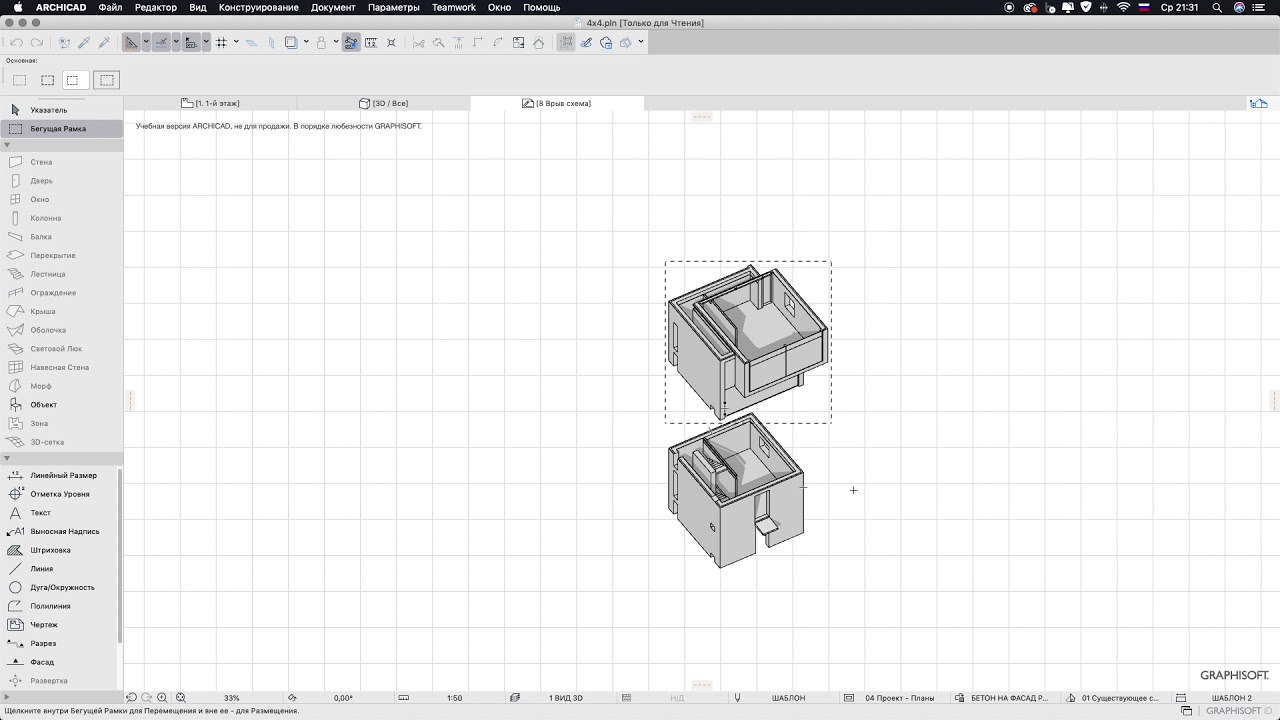
Task: Open the ШАБЛОН pen set dropdown
Action: coord(788,698)
